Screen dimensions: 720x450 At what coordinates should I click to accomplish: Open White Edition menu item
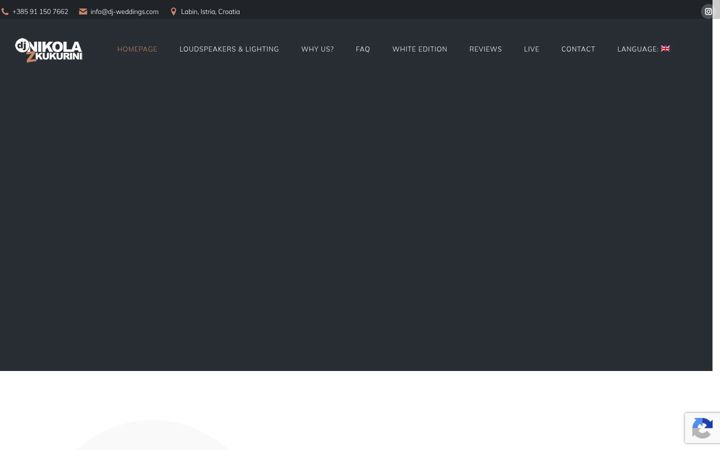tap(420, 49)
